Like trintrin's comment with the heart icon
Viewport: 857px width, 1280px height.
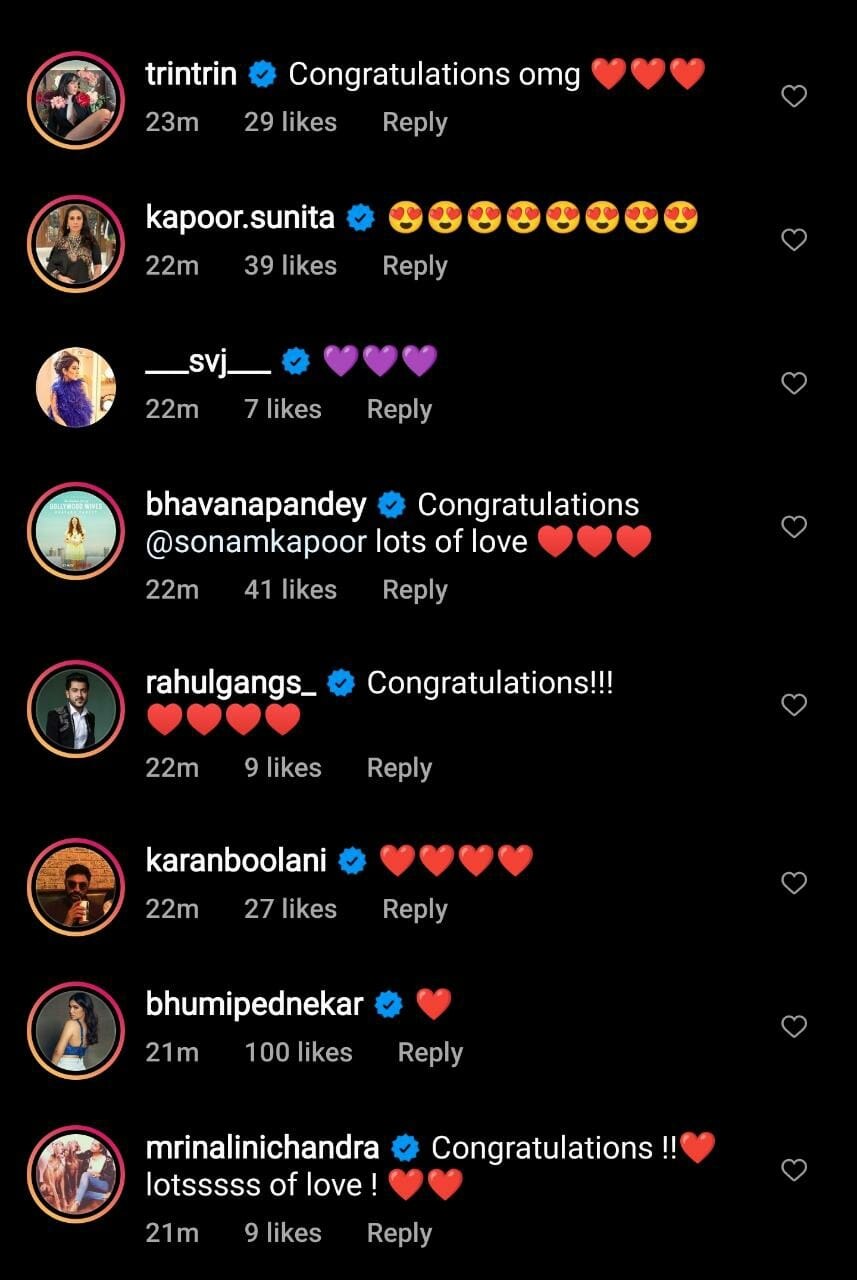pos(793,96)
